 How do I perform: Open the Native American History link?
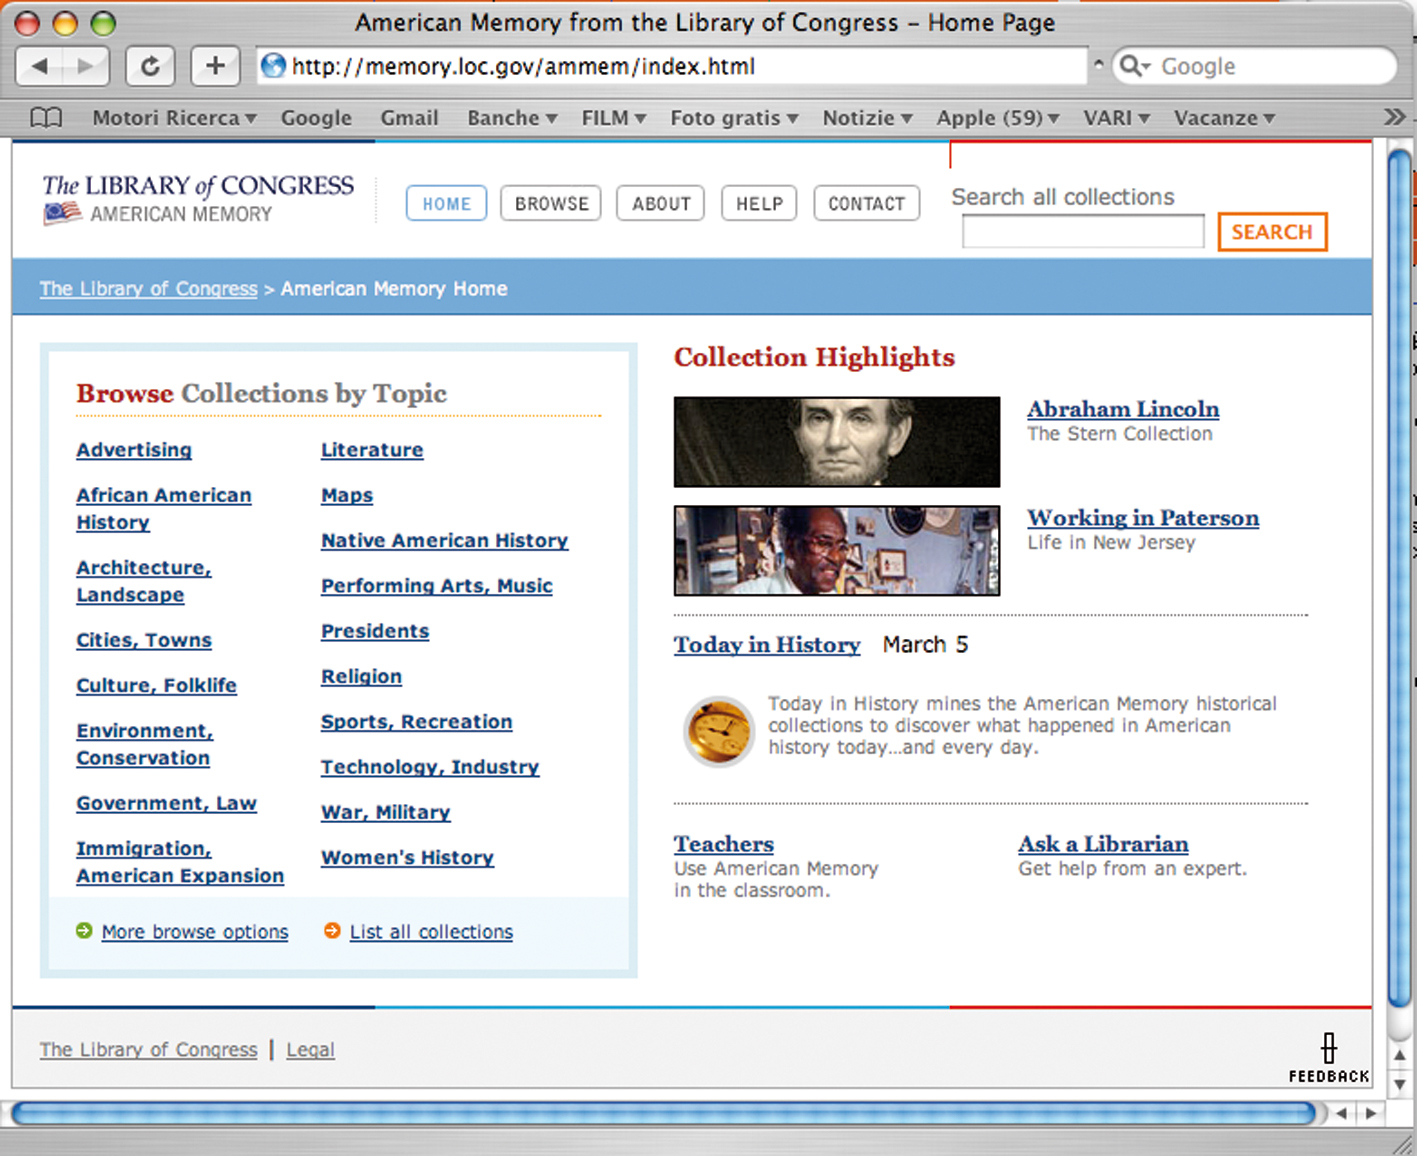click(x=444, y=540)
